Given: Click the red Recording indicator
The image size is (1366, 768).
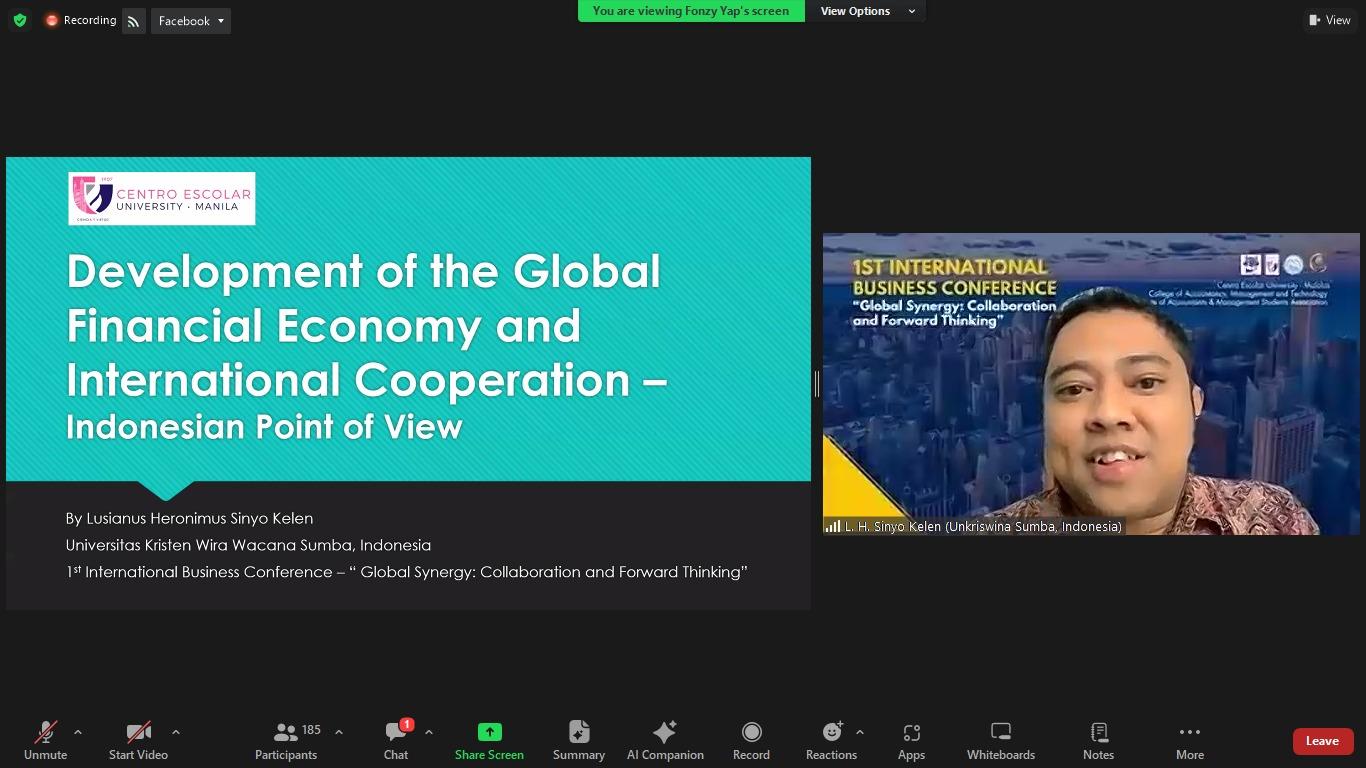Looking at the screenshot, I should [x=81, y=20].
